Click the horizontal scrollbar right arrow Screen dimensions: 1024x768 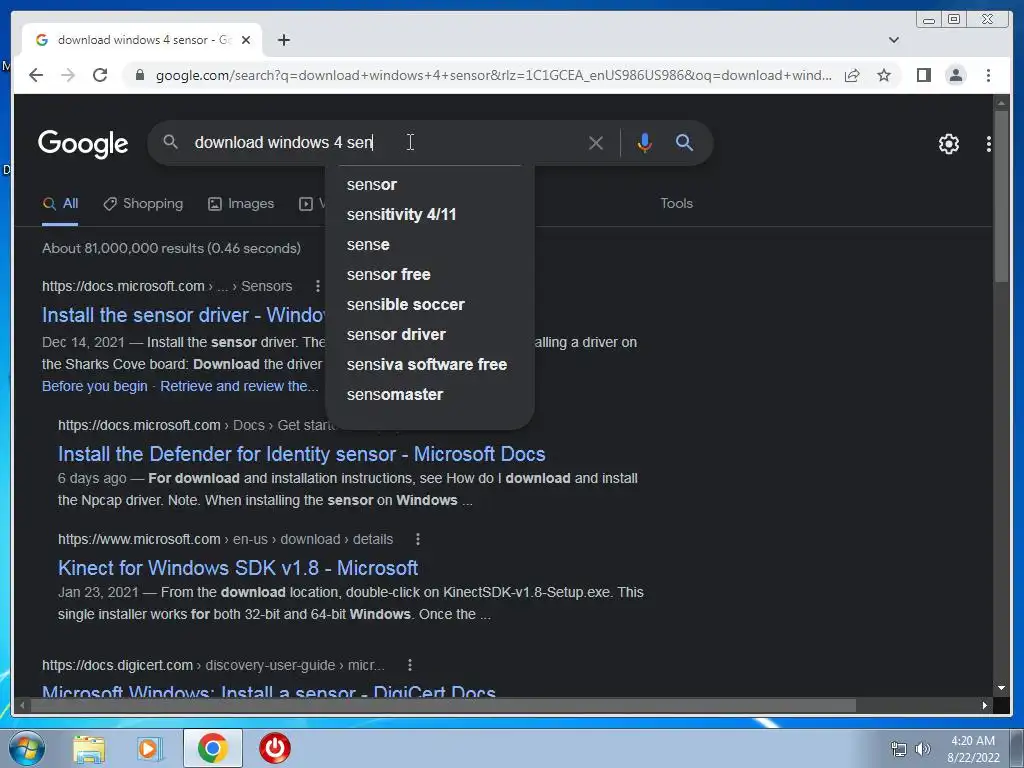pos(984,705)
